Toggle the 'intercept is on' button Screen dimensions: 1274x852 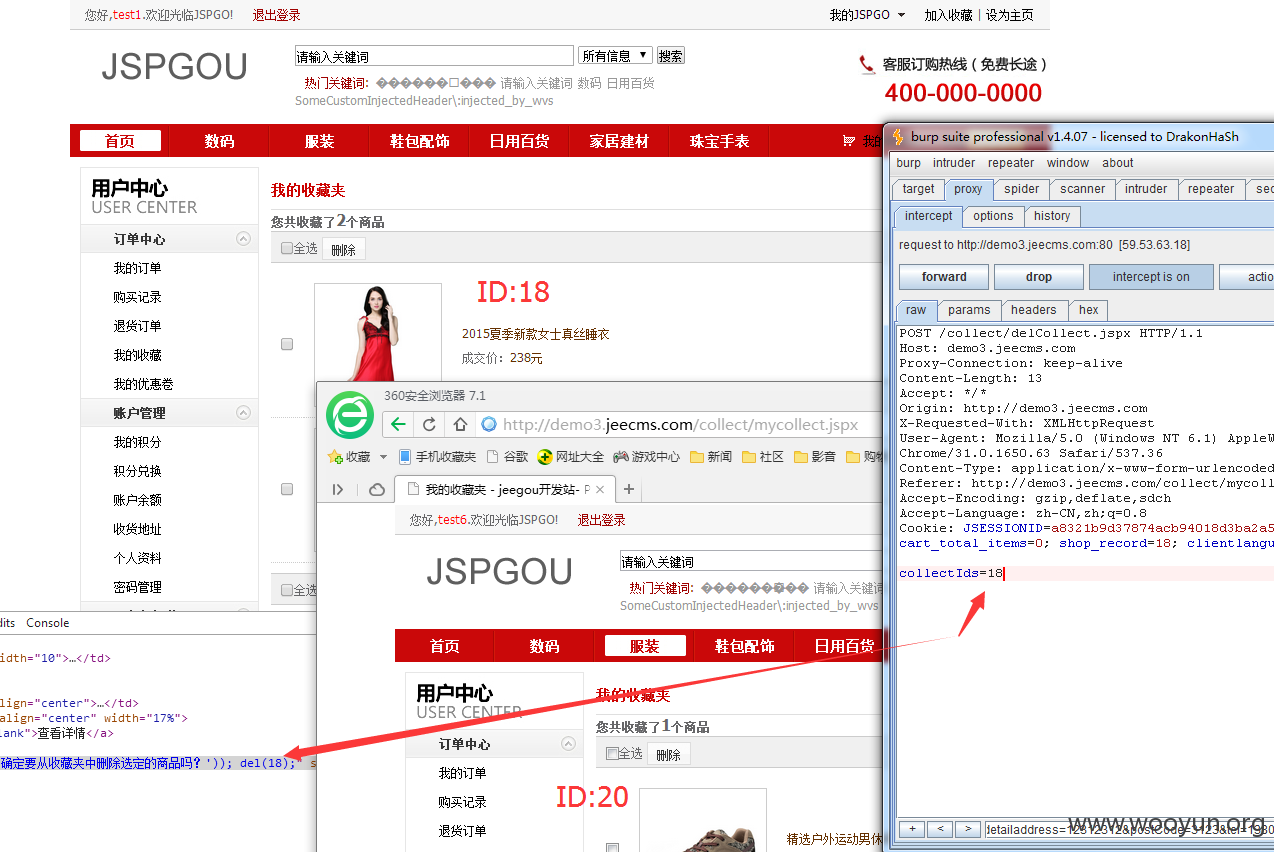click(x=1150, y=277)
